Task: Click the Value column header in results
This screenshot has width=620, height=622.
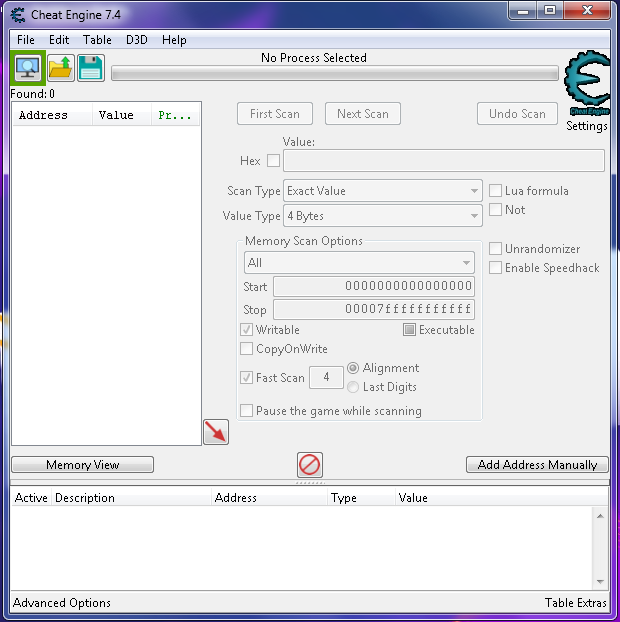Action: [x=122, y=115]
